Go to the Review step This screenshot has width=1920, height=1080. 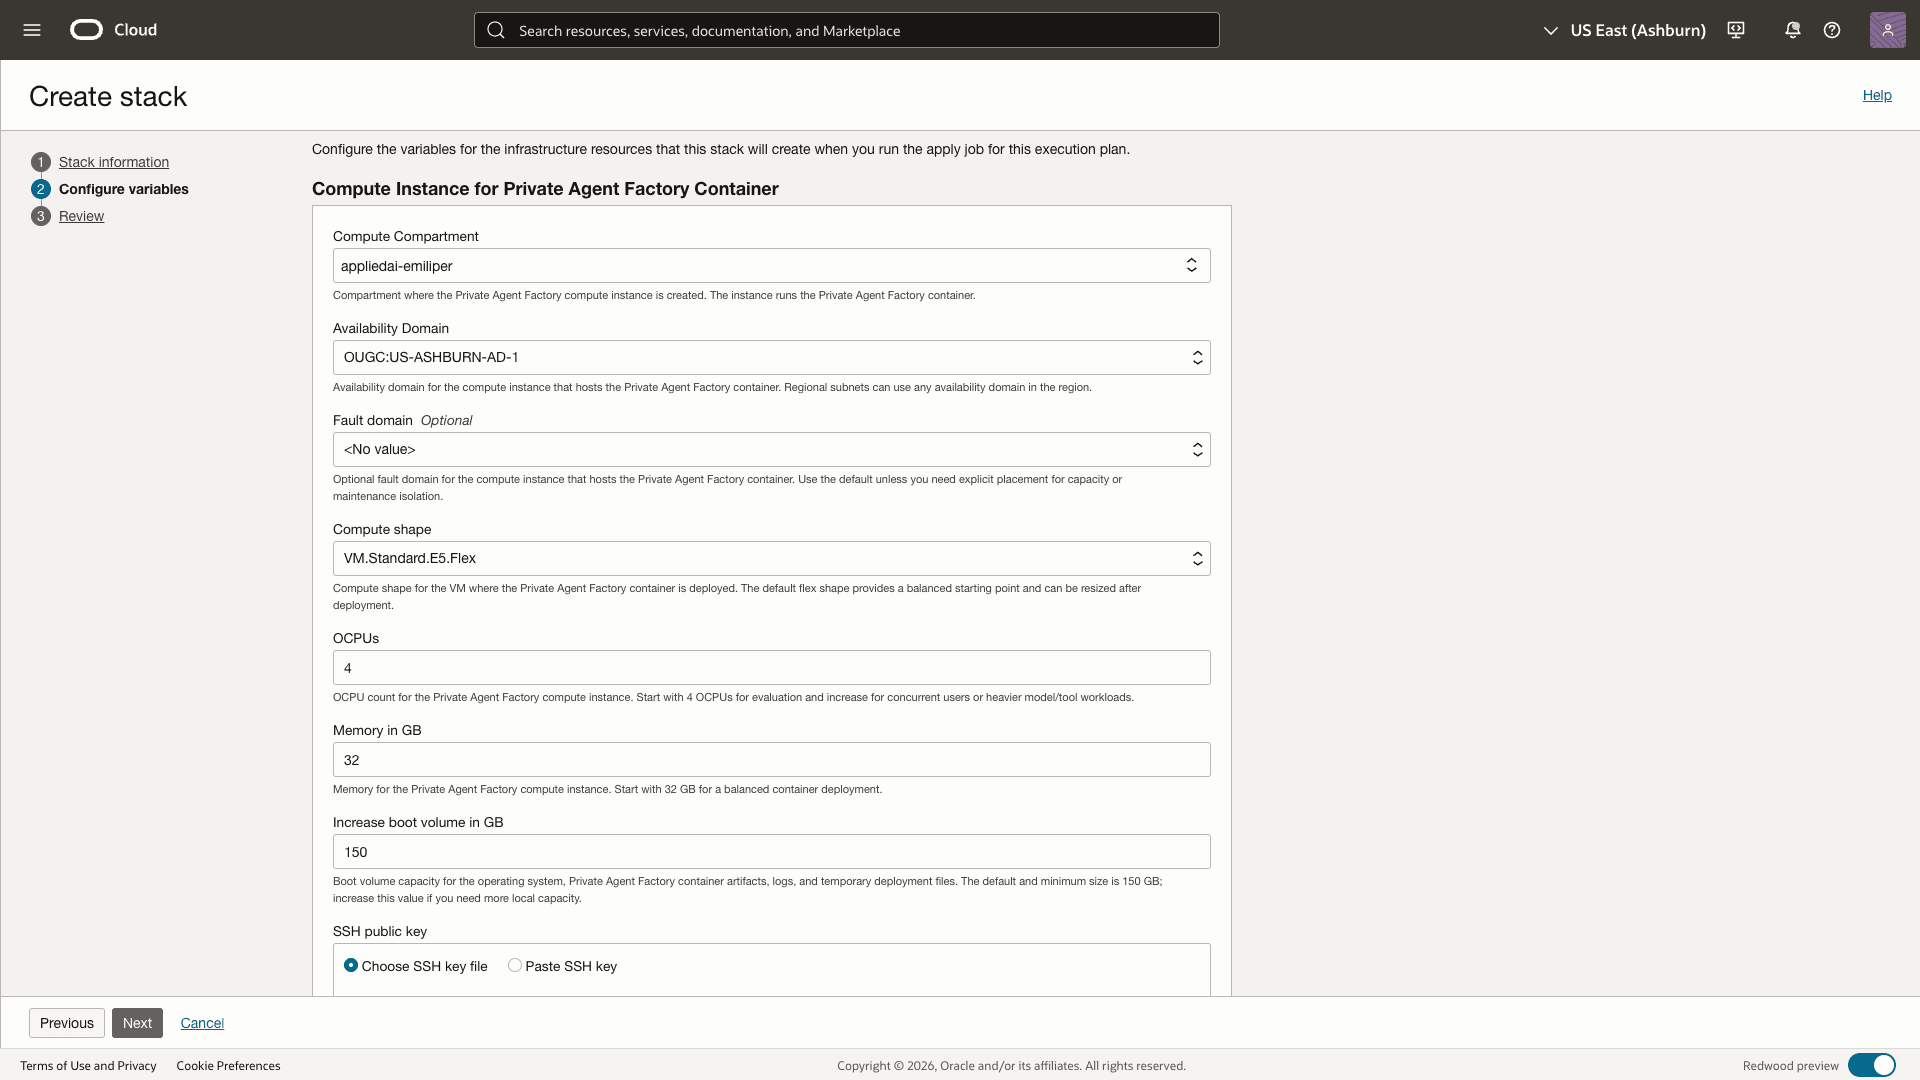[x=81, y=216]
